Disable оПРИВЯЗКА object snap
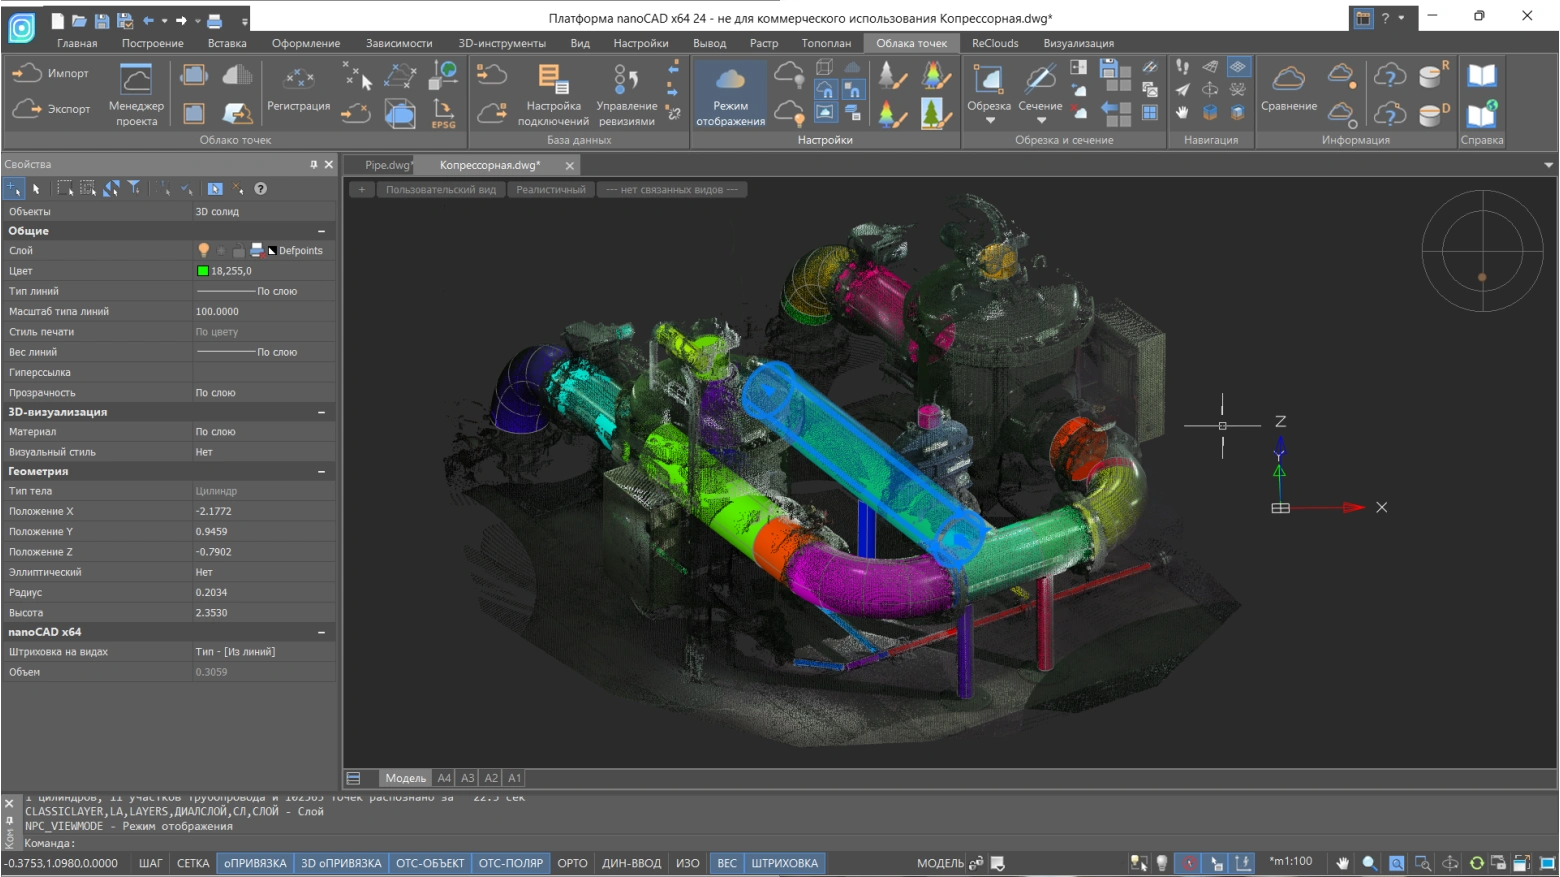The height and width of the screenshot is (877, 1560). click(x=255, y=863)
